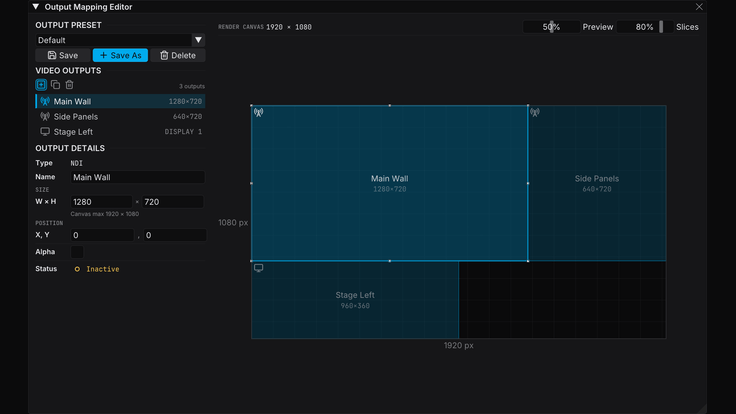Delete selected video output trash icon

pos(69,85)
